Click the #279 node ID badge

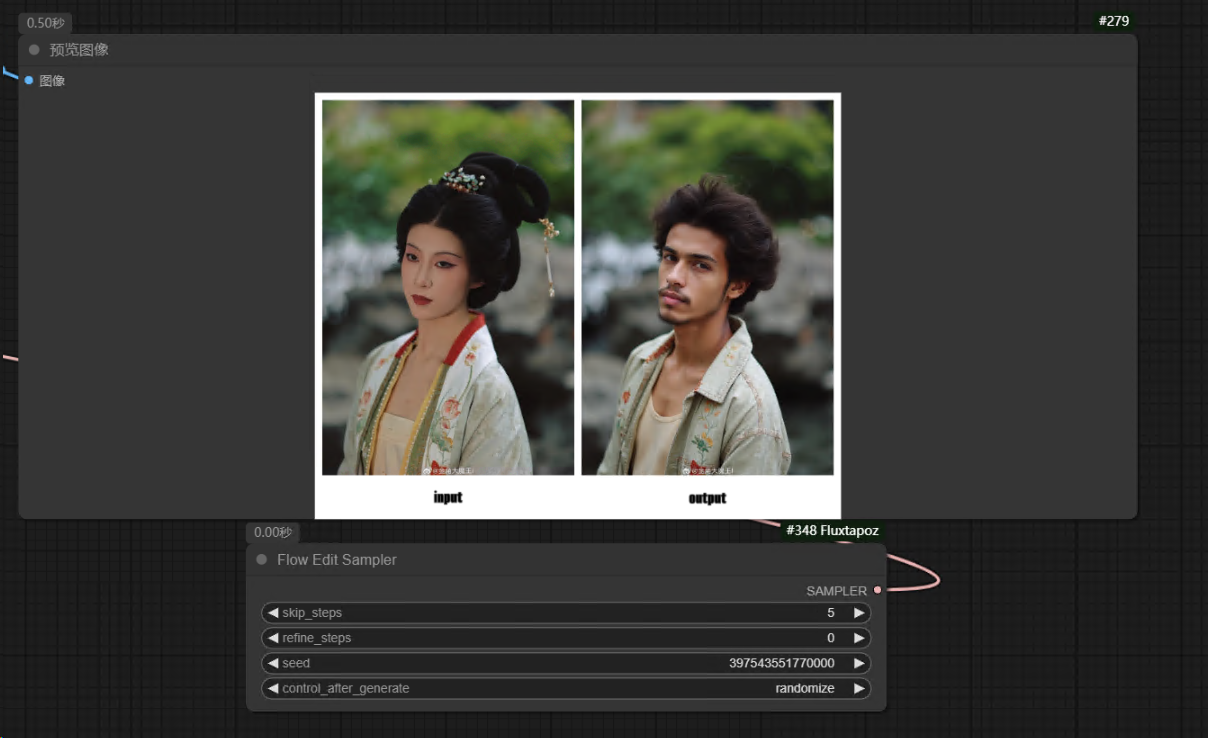[1114, 21]
